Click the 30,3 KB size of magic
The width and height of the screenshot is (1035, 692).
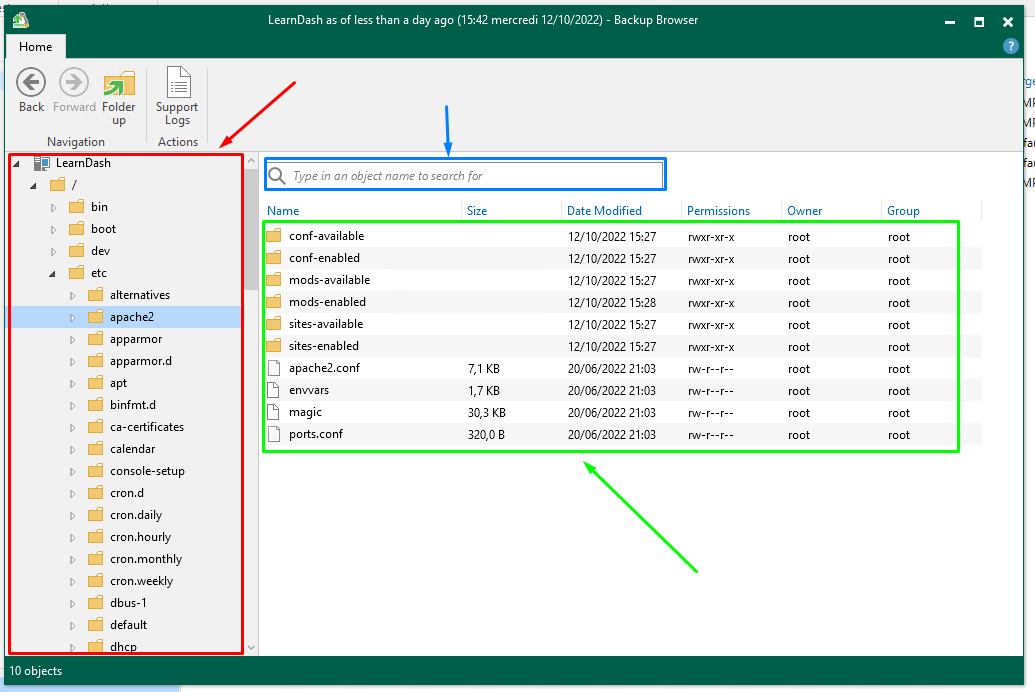(x=486, y=413)
